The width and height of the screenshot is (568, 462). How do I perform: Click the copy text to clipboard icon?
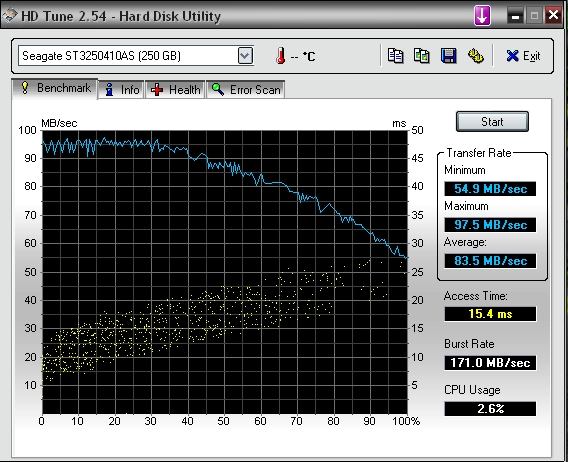point(395,56)
